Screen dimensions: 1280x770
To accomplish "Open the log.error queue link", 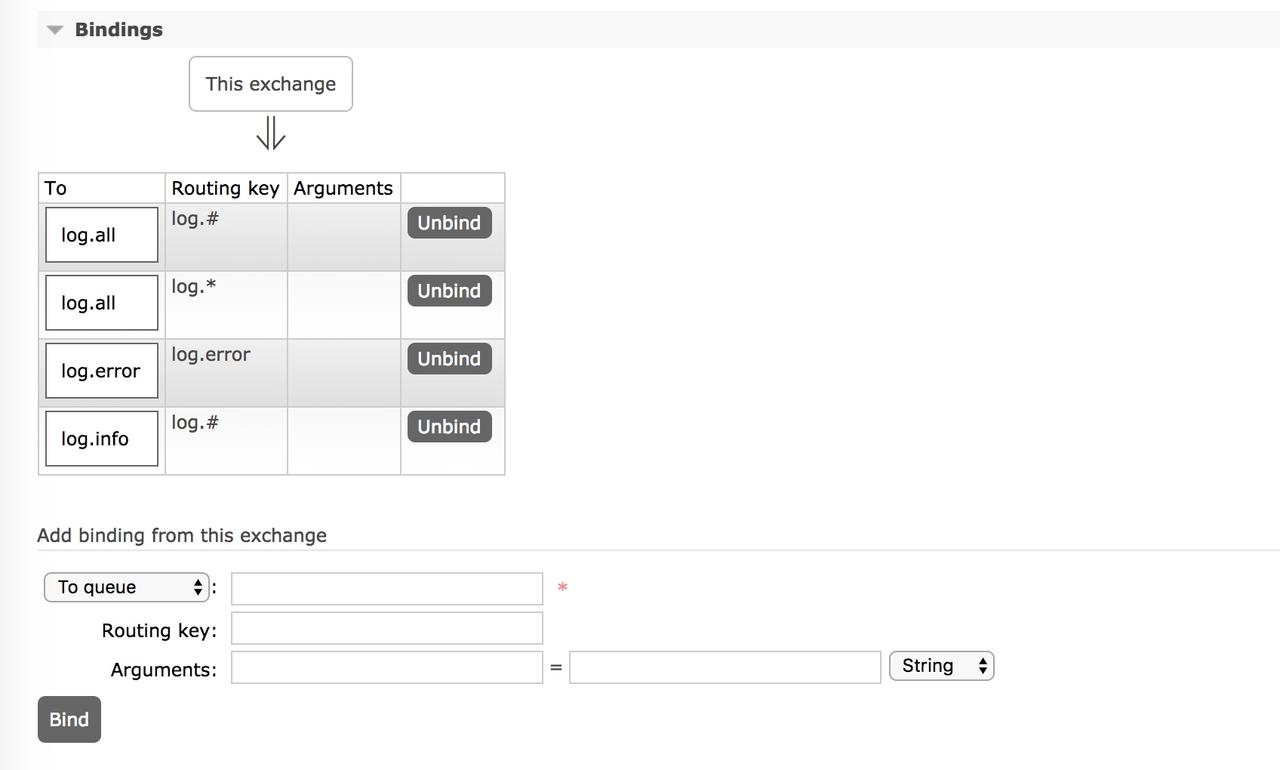I will [x=100, y=371].
